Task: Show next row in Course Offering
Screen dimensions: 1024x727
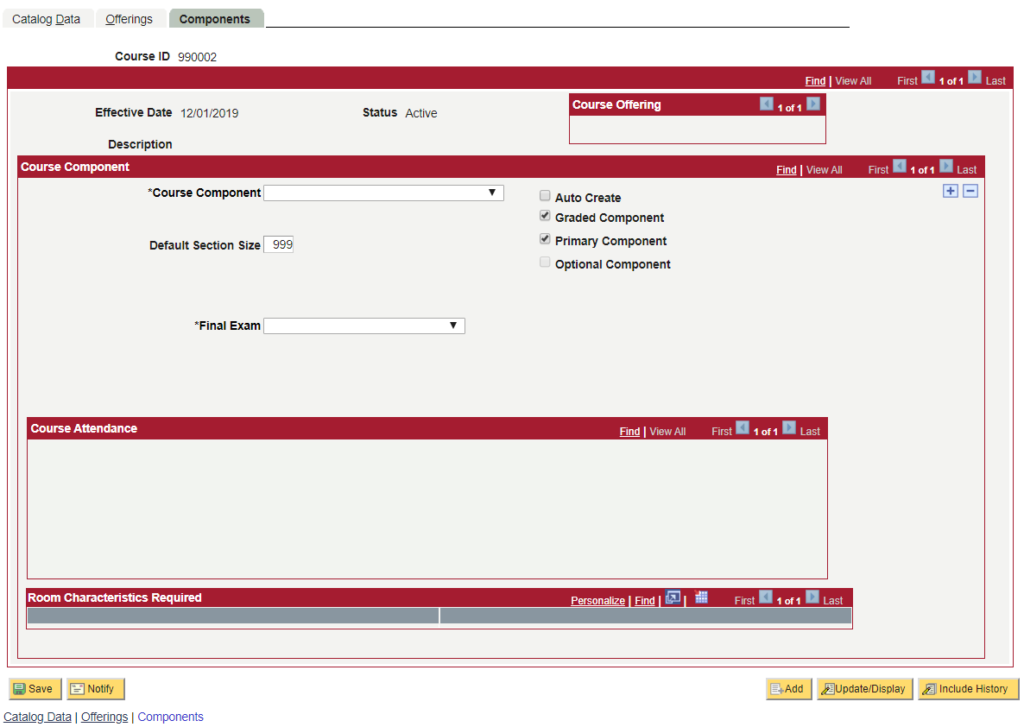Action: coord(813,104)
